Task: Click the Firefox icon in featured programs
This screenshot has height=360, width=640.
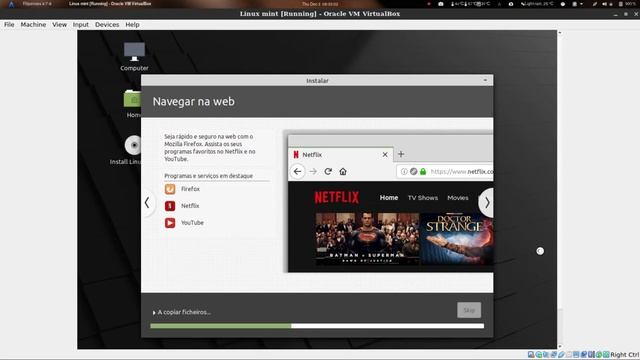Action: (170, 189)
